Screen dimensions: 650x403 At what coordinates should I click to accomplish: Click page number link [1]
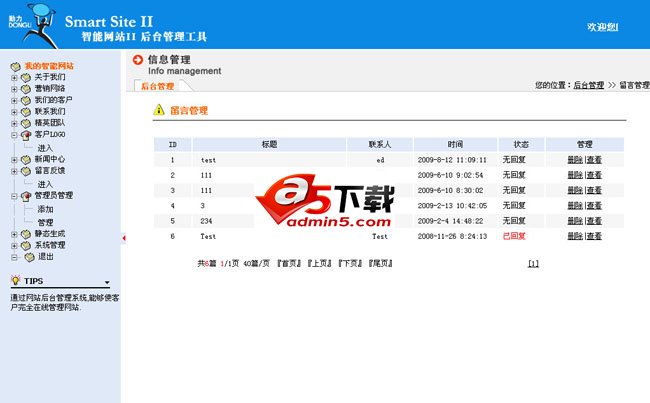click(x=533, y=264)
